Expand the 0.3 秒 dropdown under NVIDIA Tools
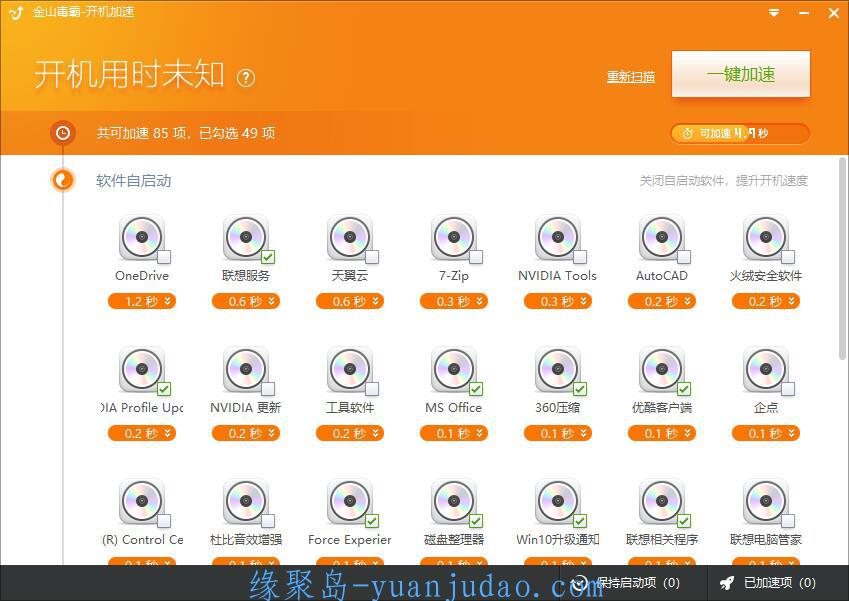 [x=558, y=301]
